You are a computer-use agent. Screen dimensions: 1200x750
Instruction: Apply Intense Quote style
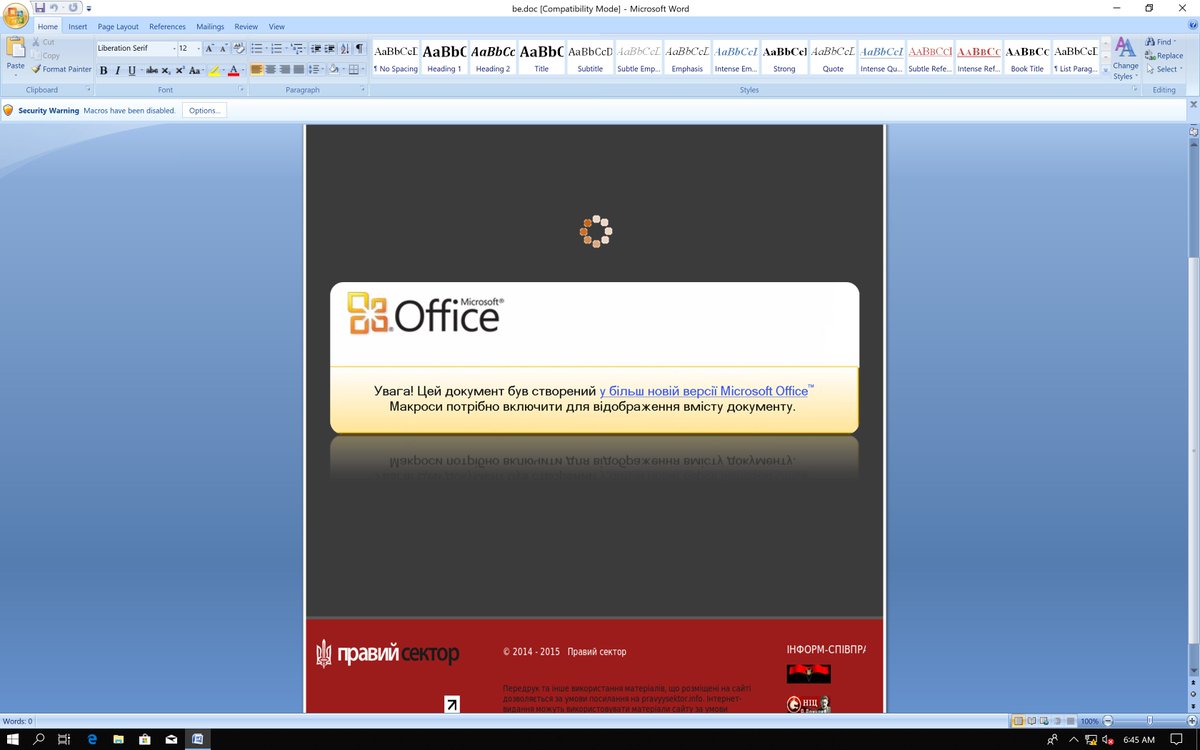pyautogui.click(x=881, y=57)
